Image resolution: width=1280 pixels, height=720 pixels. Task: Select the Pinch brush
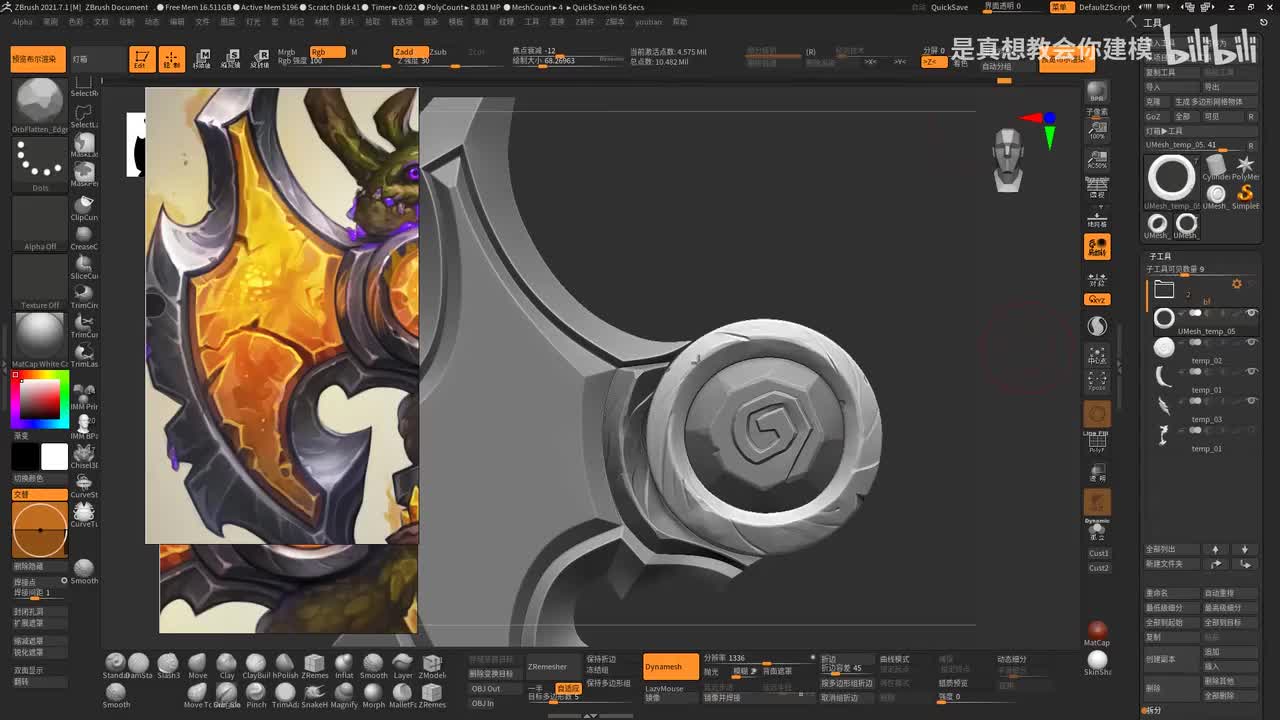[256, 694]
